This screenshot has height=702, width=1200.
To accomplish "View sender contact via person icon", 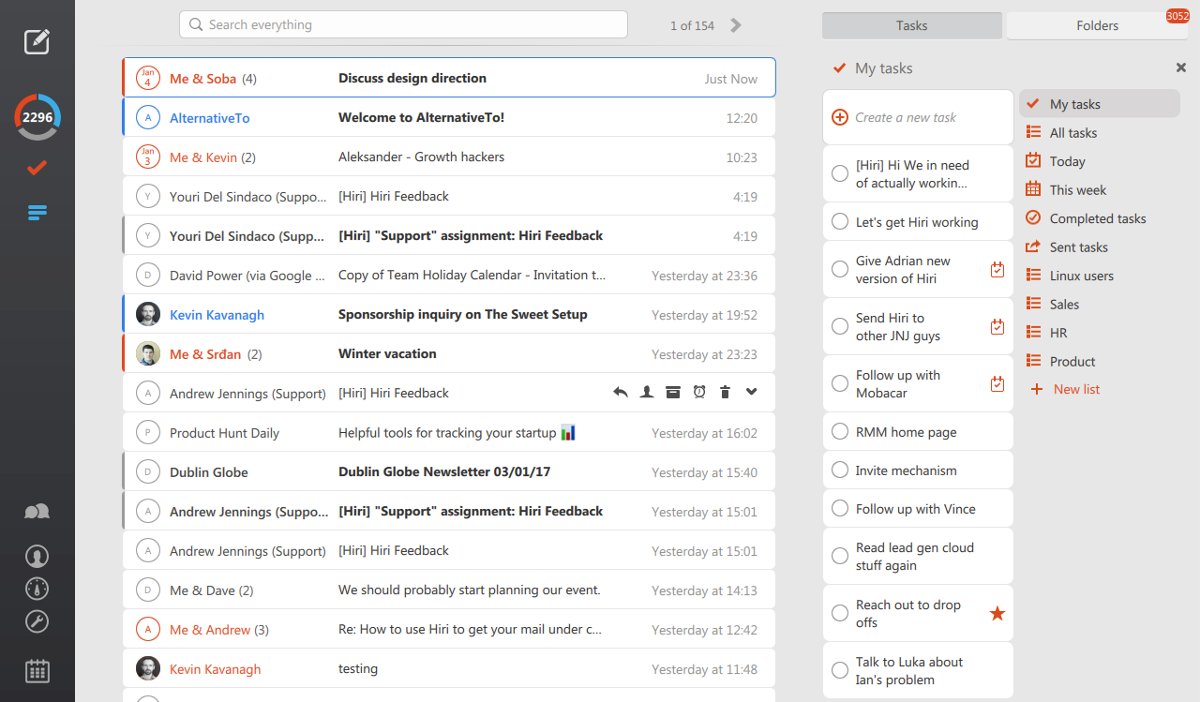I will [x=646, y=392].
